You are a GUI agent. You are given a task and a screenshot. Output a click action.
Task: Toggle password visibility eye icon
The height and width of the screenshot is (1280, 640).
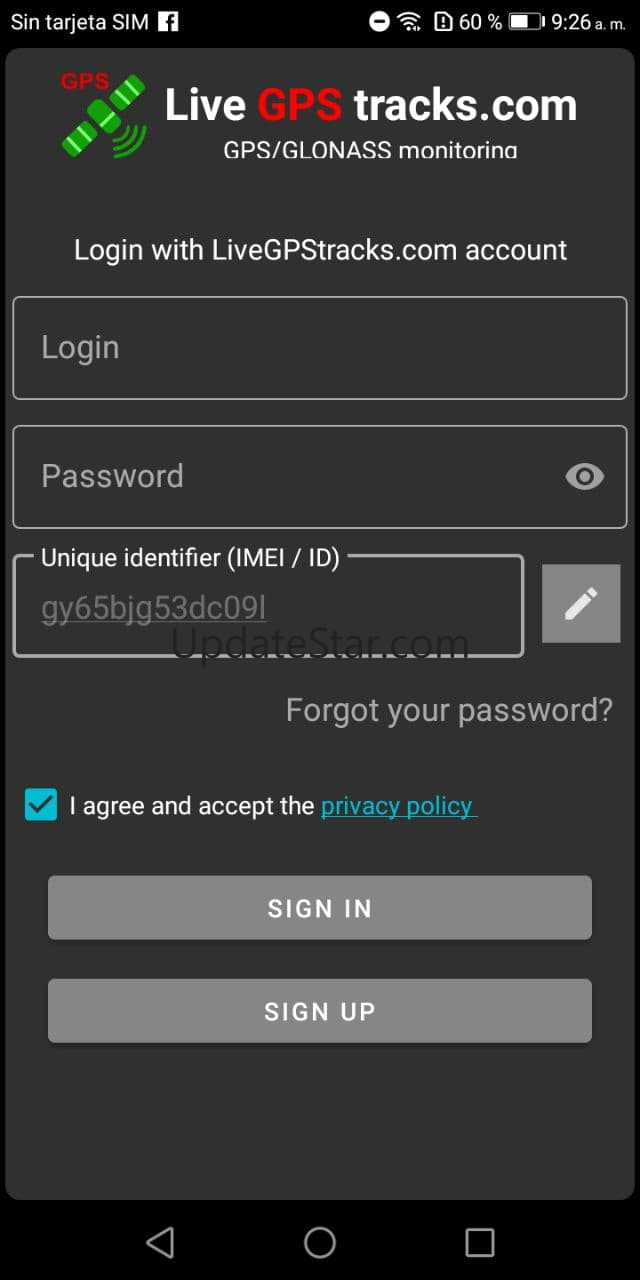[x=584, y=477]
